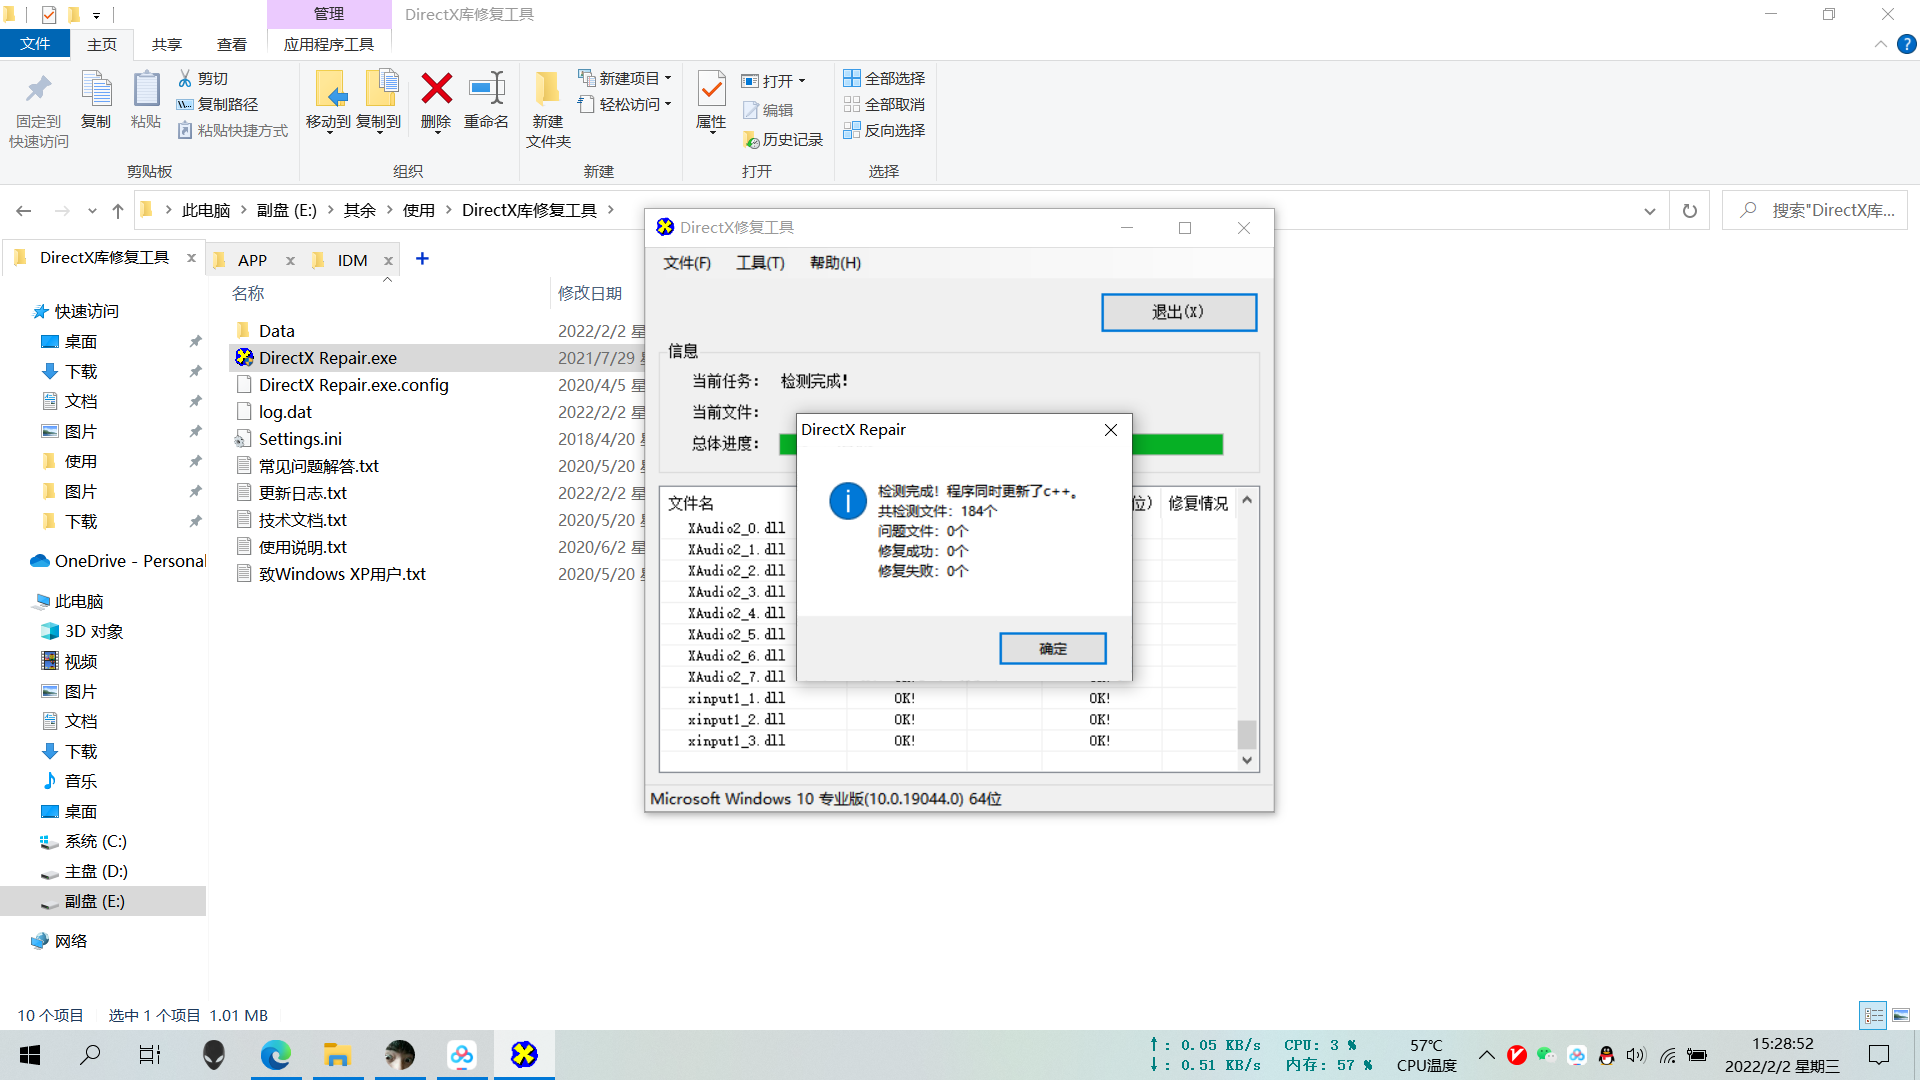Click the Invert selection option

coord(884,130)
